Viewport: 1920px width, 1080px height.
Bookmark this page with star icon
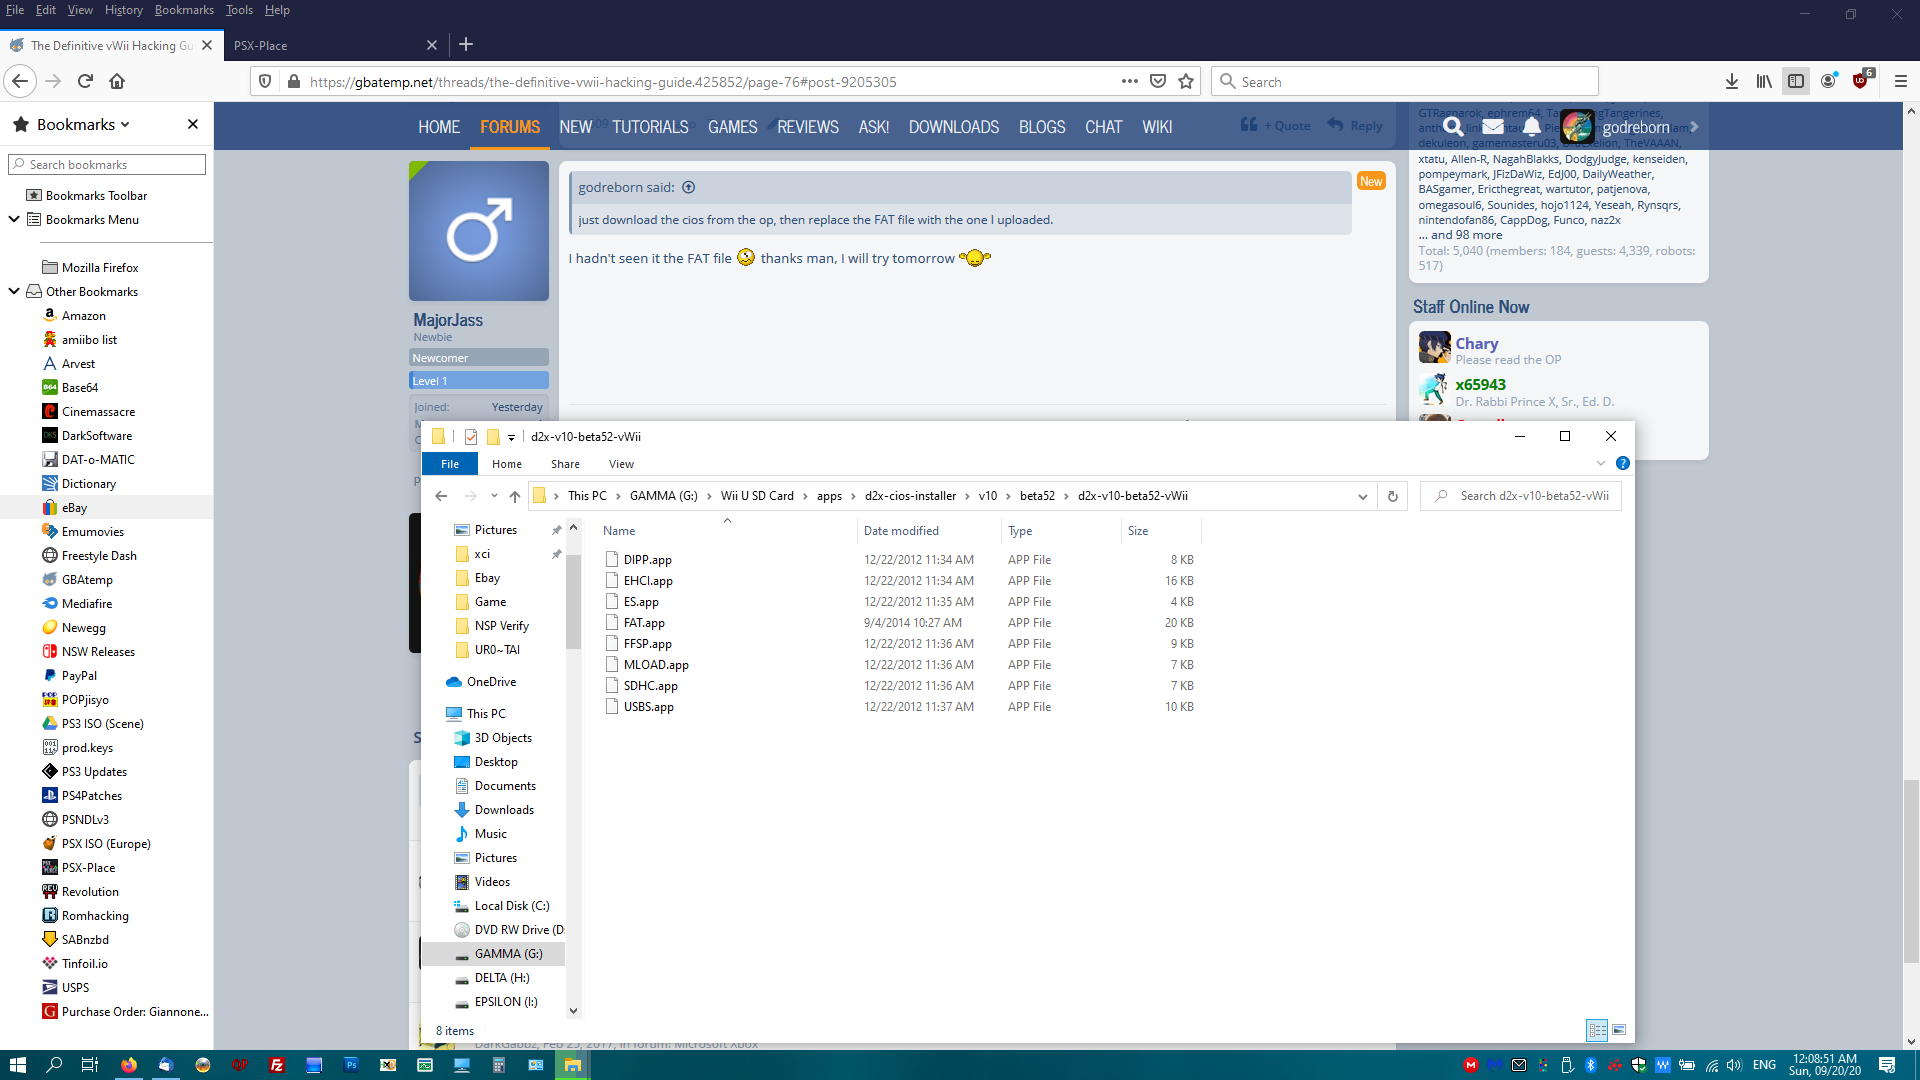pos(1186,82)
